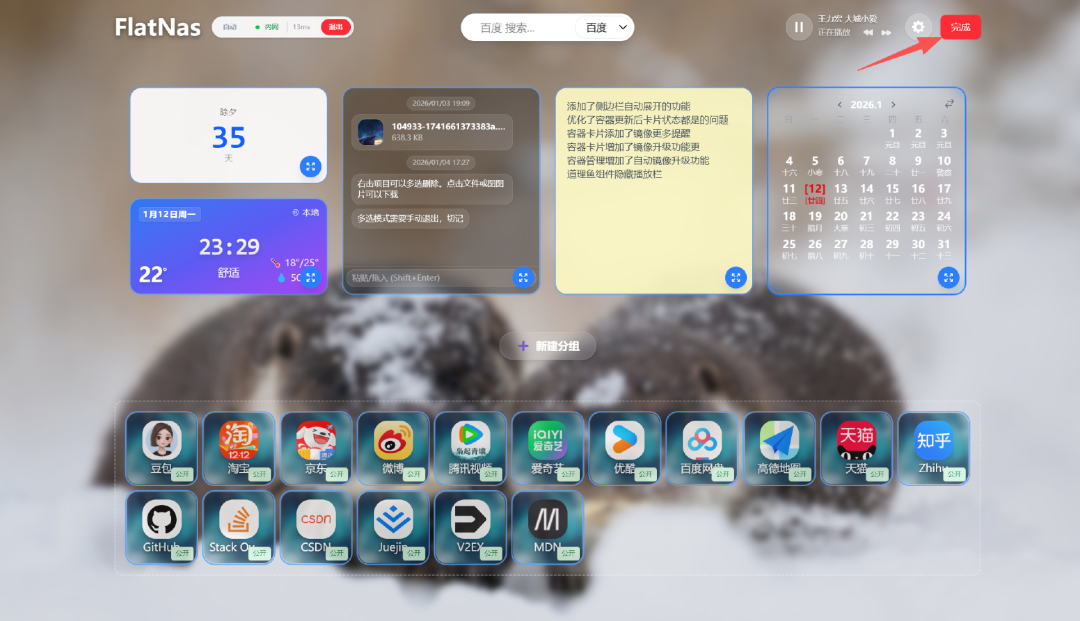Launch the Stack Overflow icon

(238, 527)
